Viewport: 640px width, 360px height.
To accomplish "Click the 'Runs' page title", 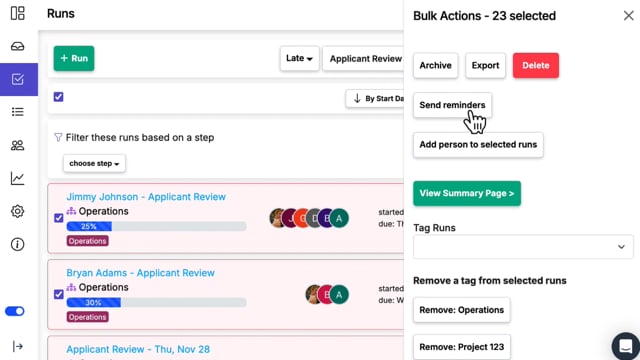I will point(61,13).
